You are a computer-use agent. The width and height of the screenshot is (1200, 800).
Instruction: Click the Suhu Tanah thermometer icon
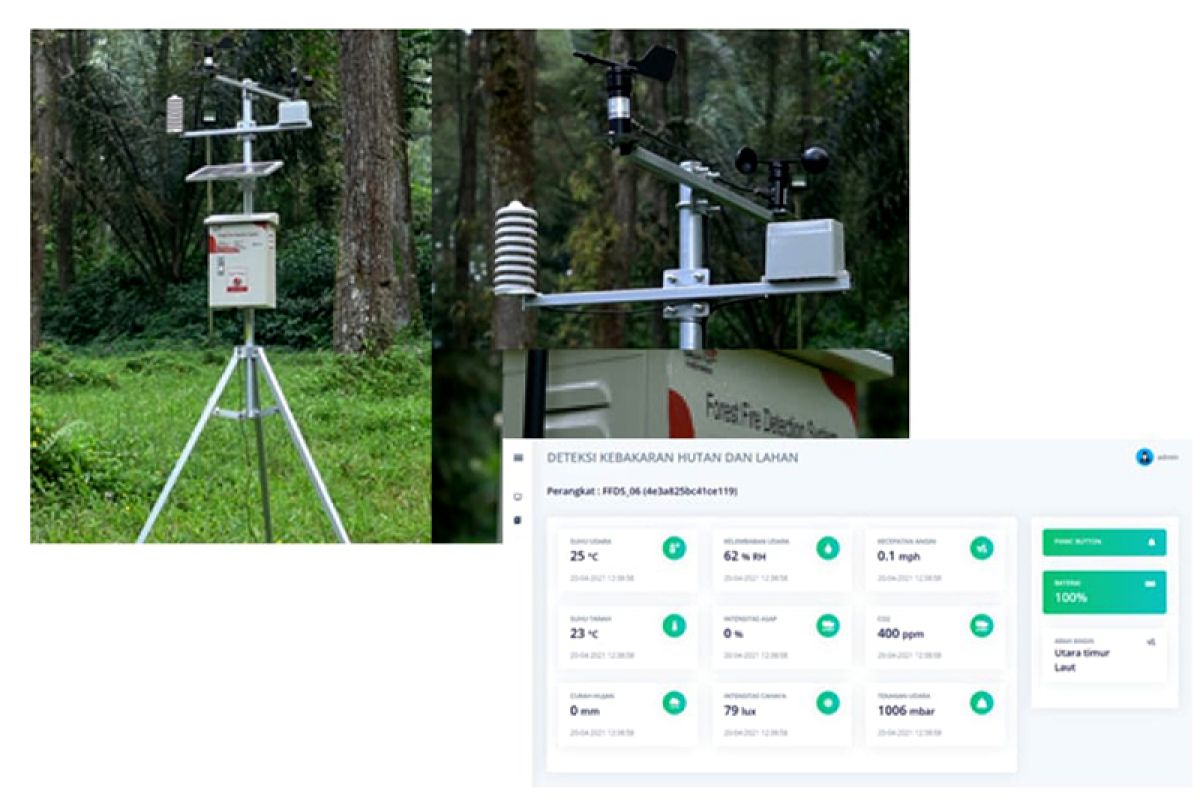point(675,626)
